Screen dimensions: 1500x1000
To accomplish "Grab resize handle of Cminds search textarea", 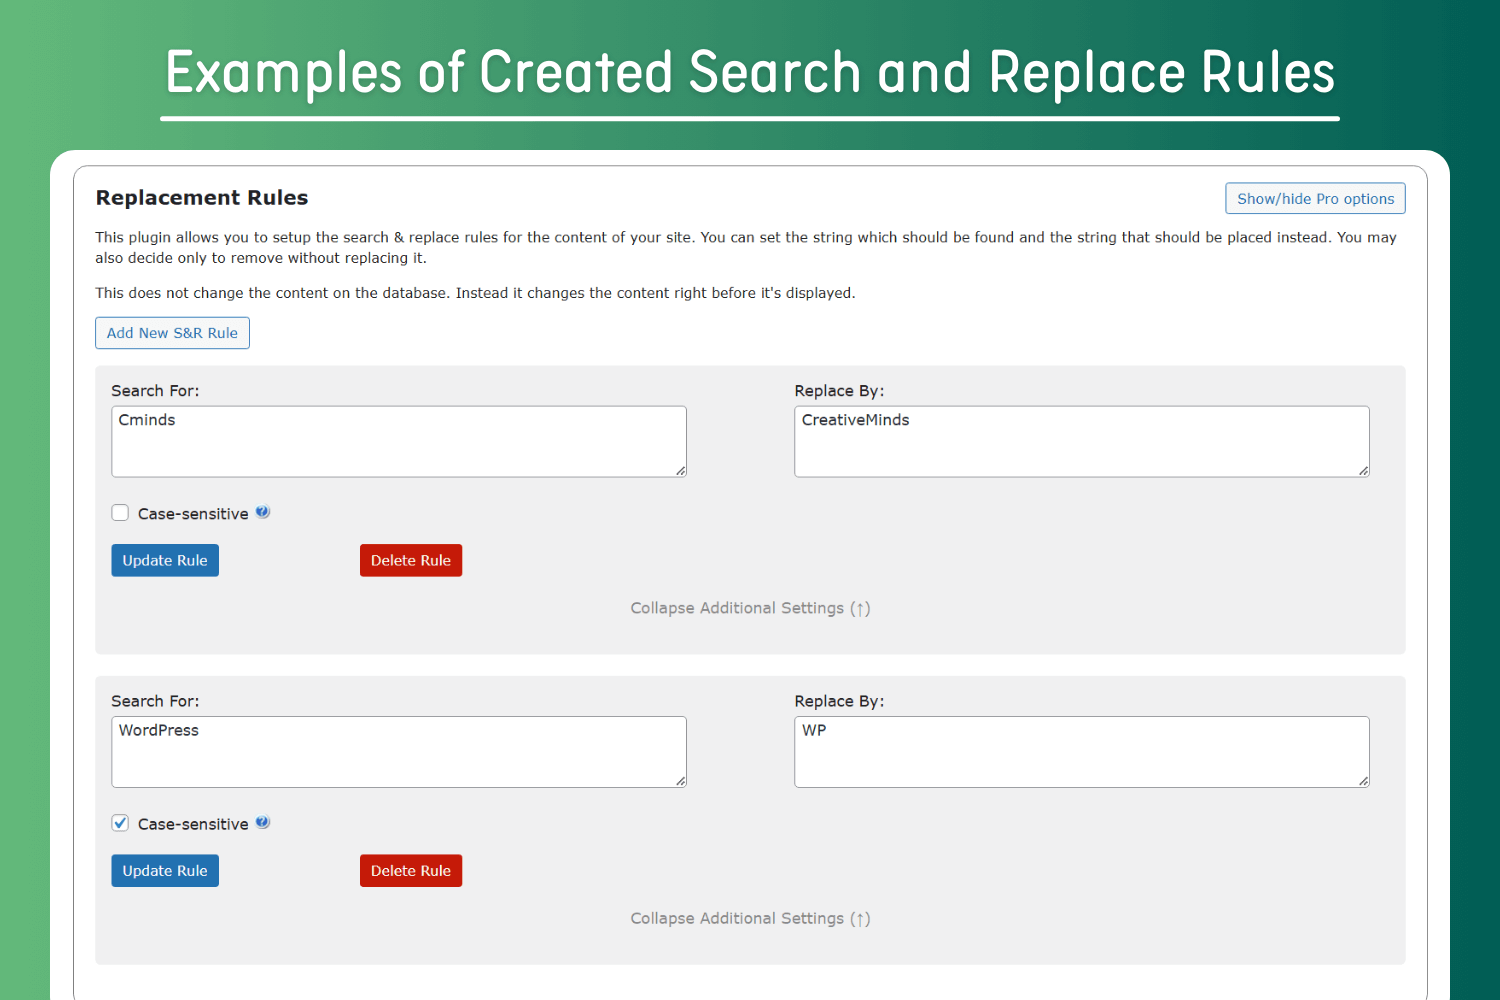I will 680,471.
